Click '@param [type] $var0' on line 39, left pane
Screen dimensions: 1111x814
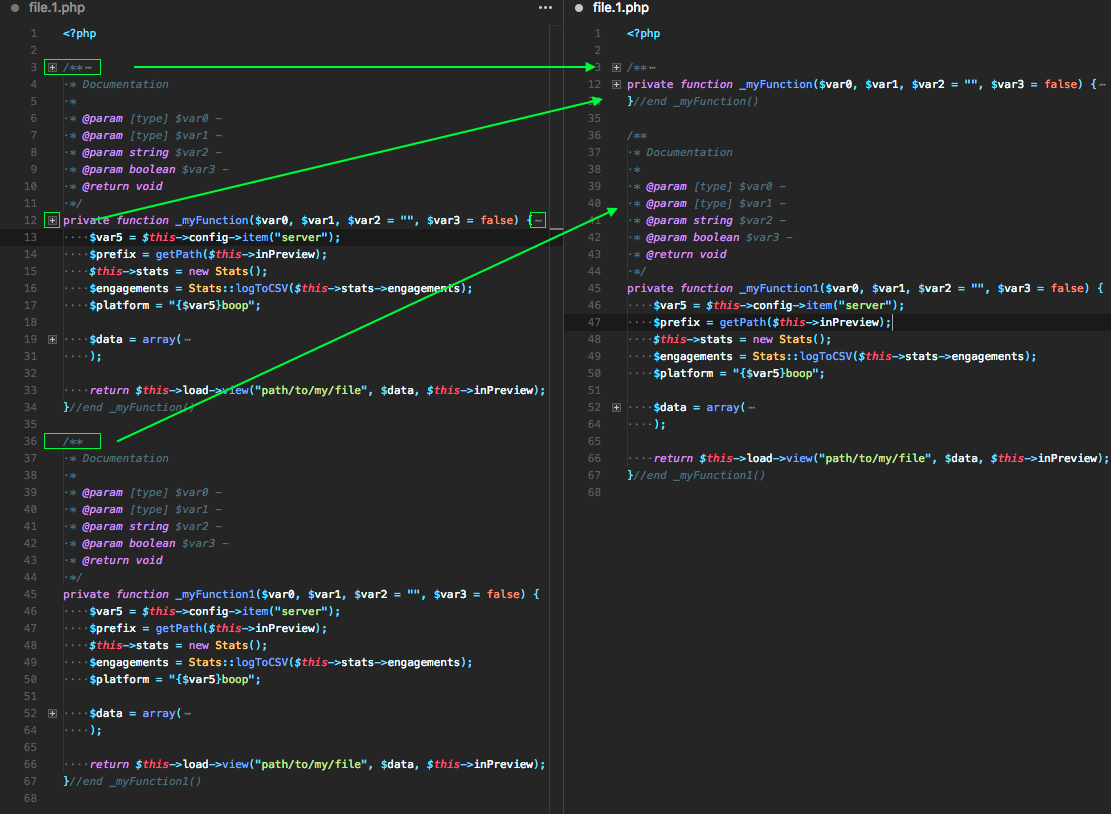point(145,492)
